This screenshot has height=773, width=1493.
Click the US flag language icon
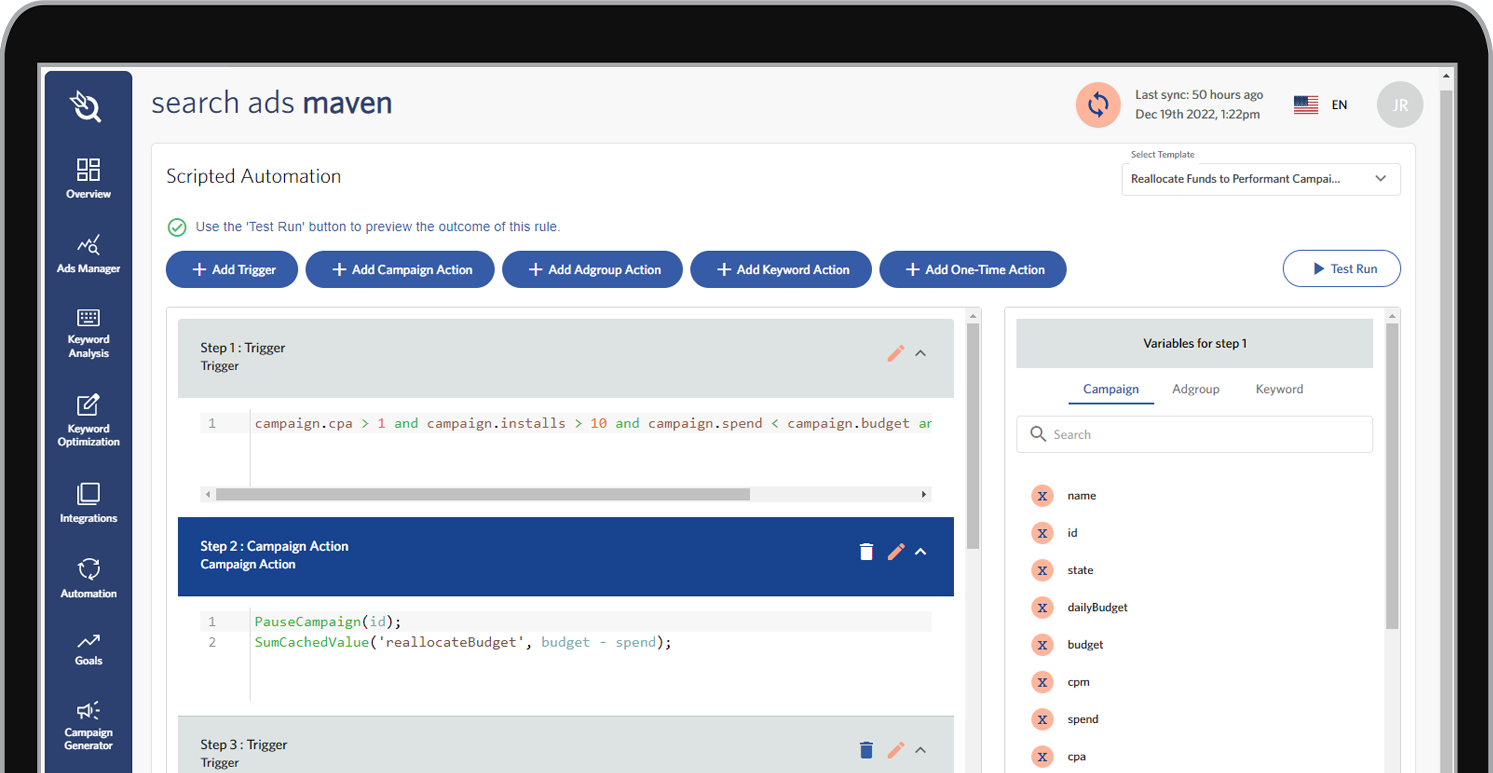click(1305, 105)
